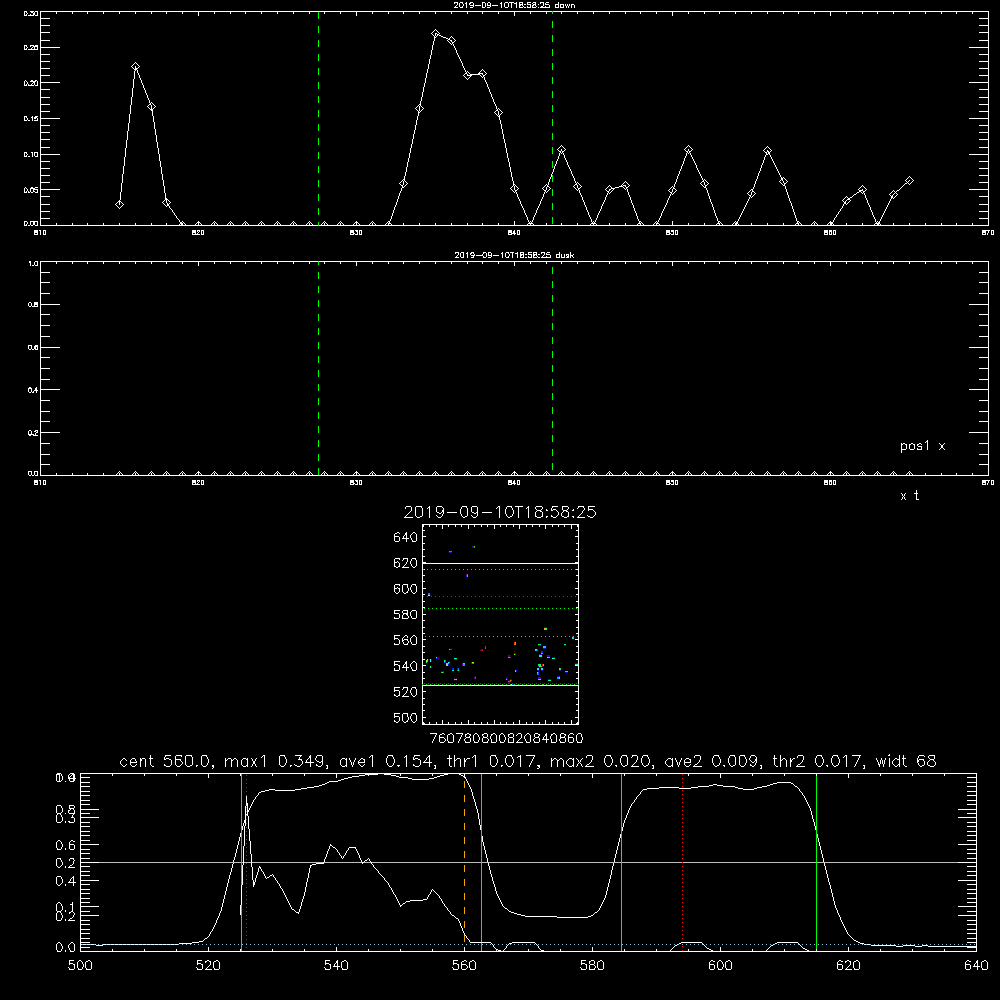
Task: Click the right green dashed line in dawn plot
Action: coord(552,119)
